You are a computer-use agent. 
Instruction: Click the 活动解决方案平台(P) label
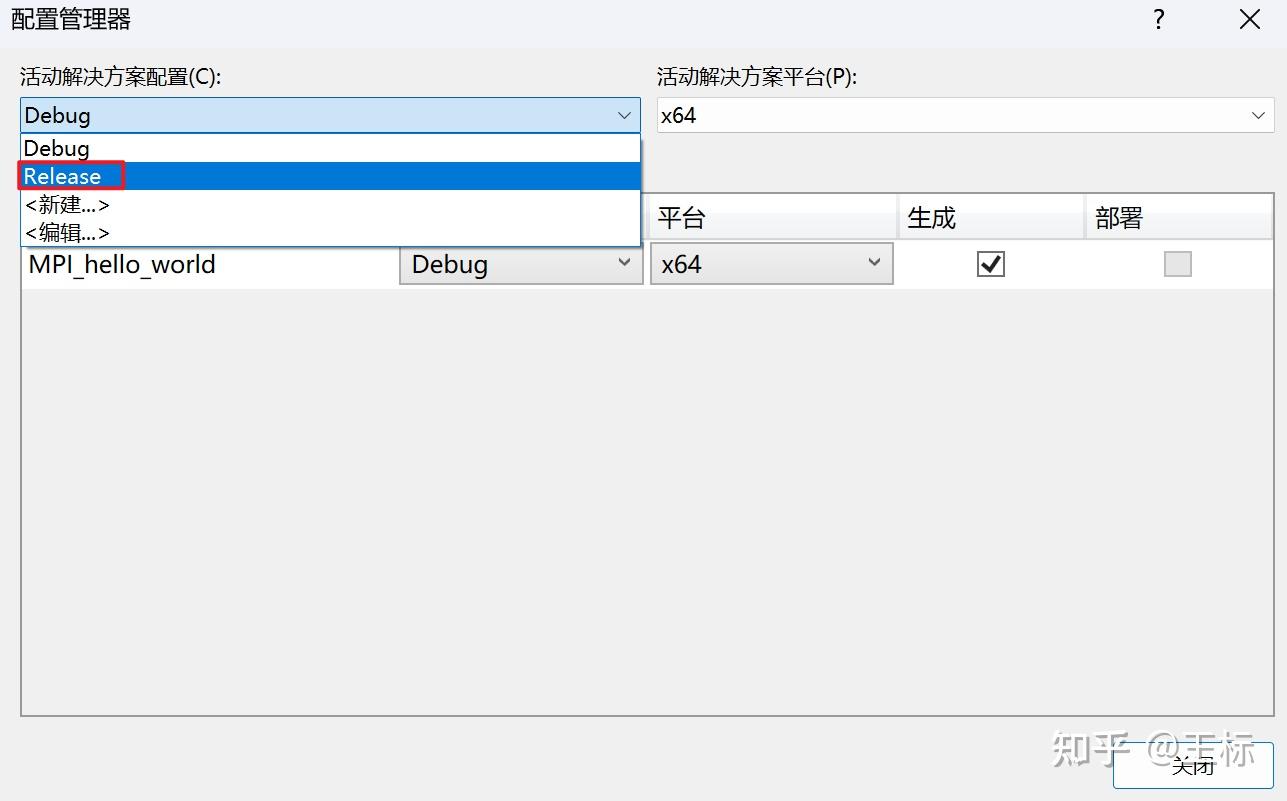point(757,77)
